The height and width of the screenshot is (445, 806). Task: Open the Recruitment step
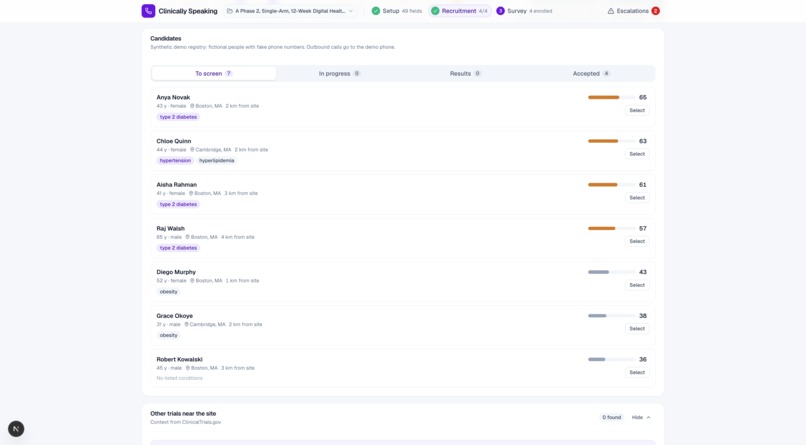pos(460,11)
